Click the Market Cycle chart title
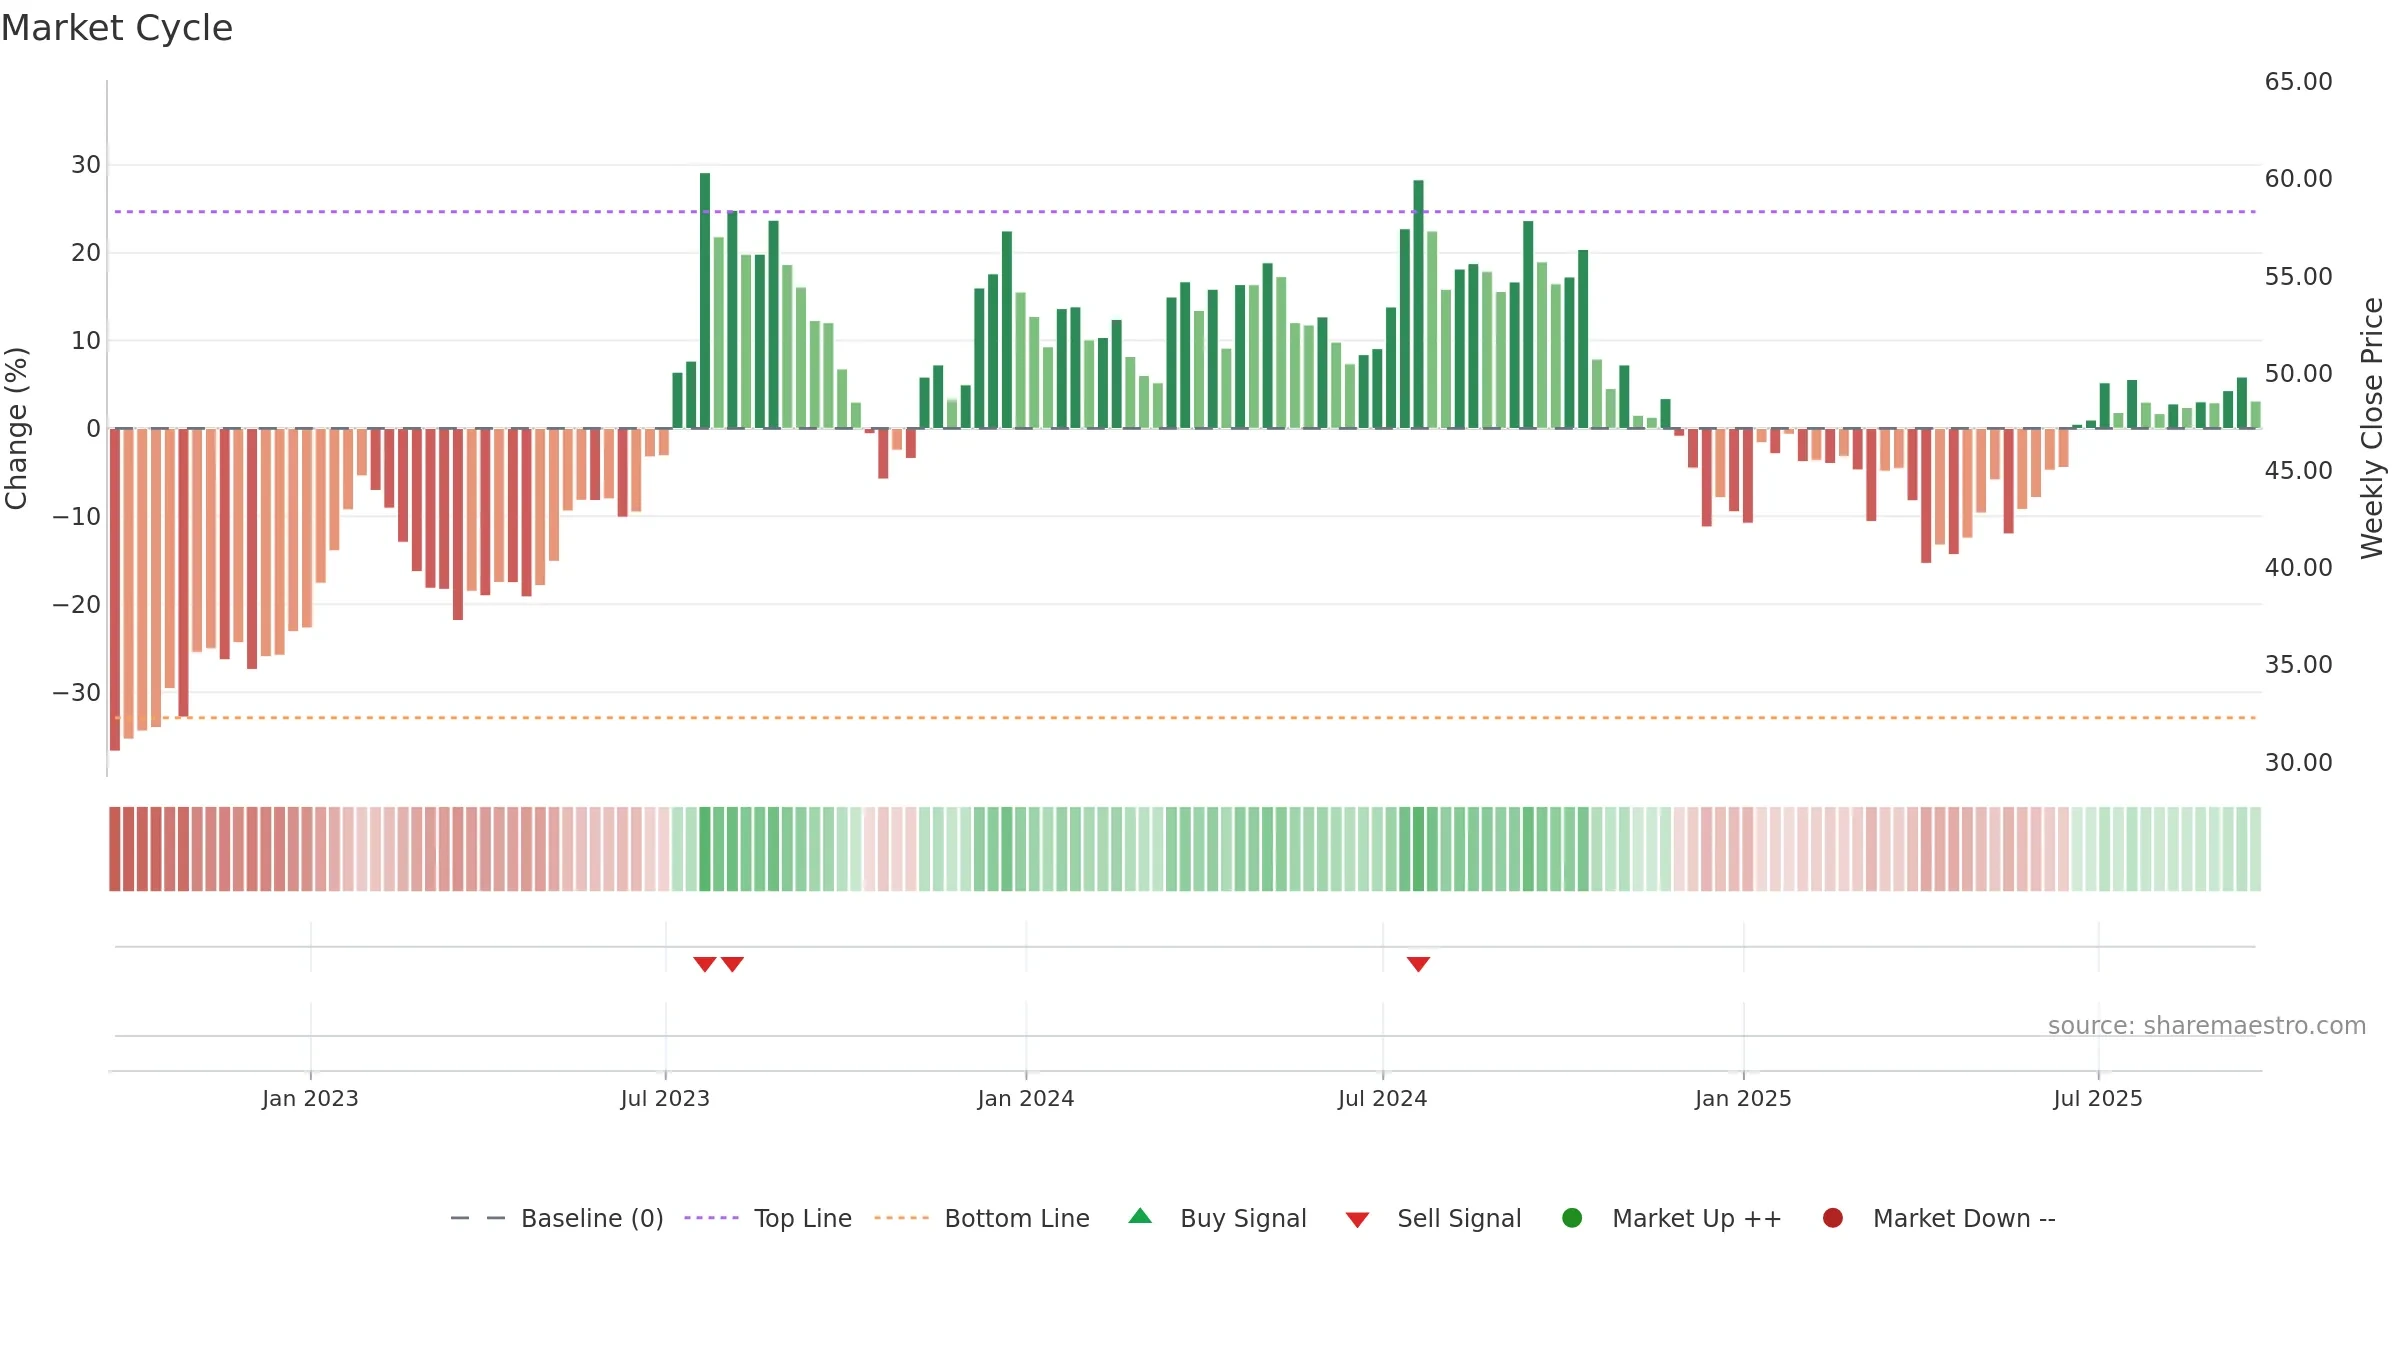The height and width of the screenshot is (1350, 2400). click(x=117, y=28)
